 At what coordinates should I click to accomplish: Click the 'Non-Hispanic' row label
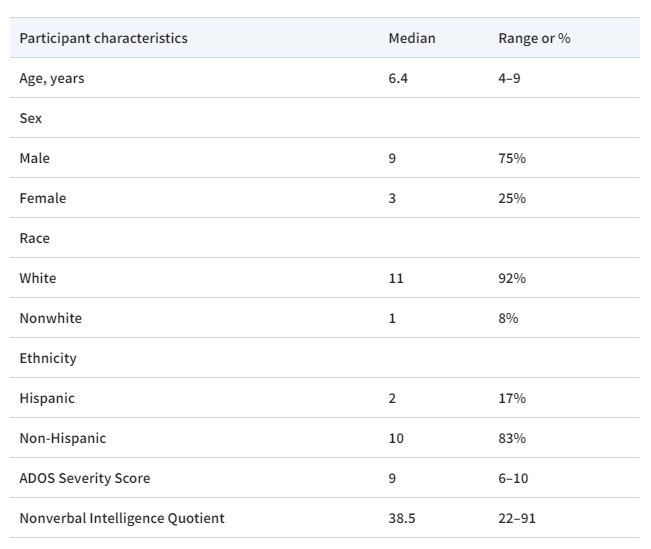(x=62, y=438)
